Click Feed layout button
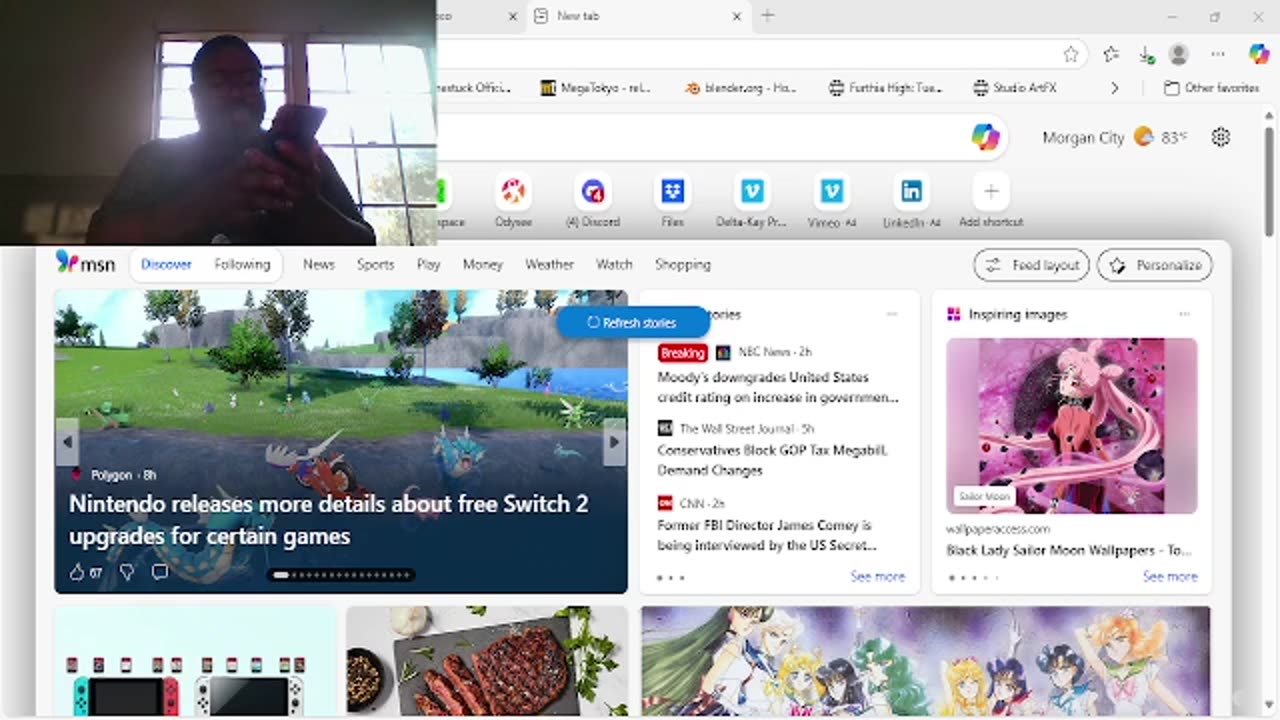Screen dimensions: 1280x720 click(x=1032, y=265)
